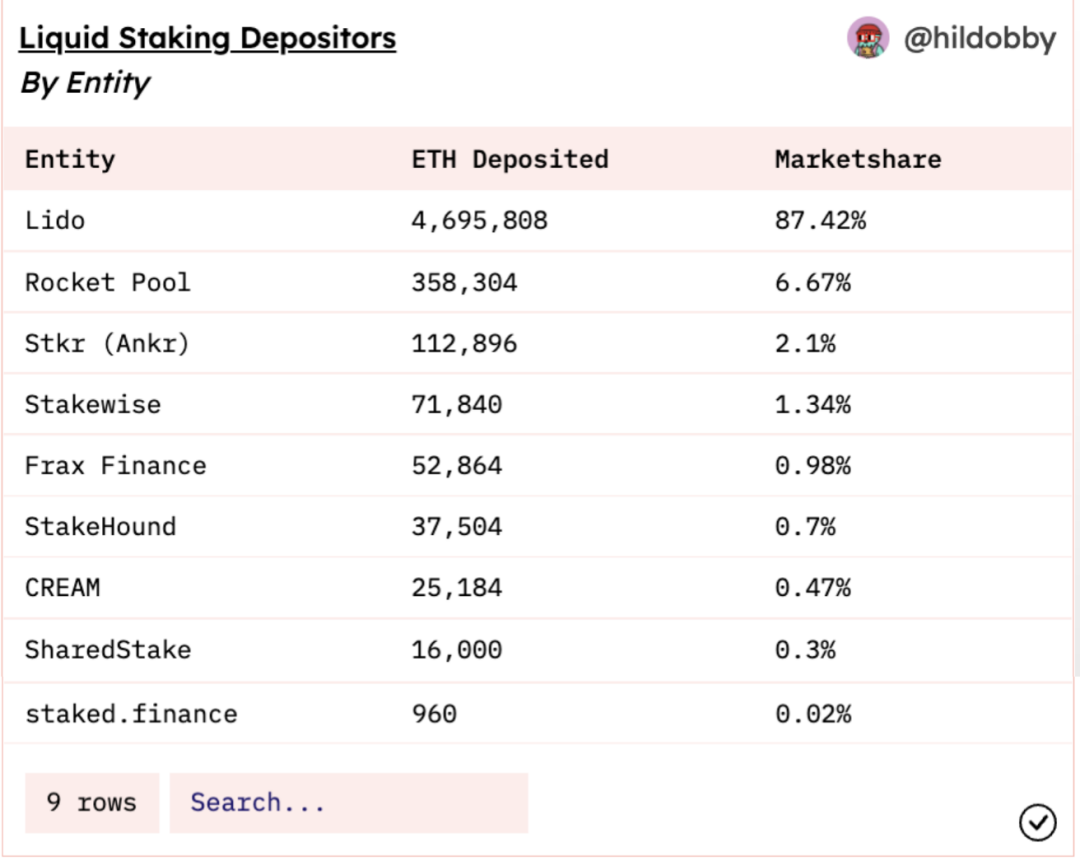1080x861 pixels.
Task: Select the Stkr (Ankr) entity cell
Action: click(107, 344)
